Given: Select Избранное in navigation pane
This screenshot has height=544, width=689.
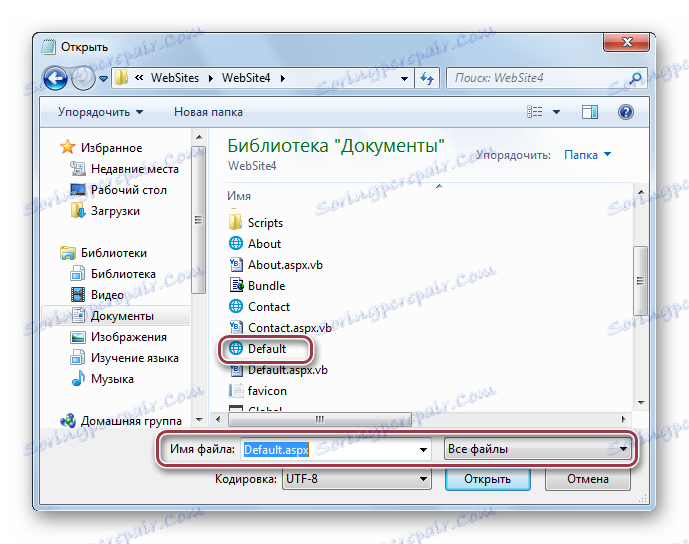Looking at the screenshot, I should click(x=111, y=148).
